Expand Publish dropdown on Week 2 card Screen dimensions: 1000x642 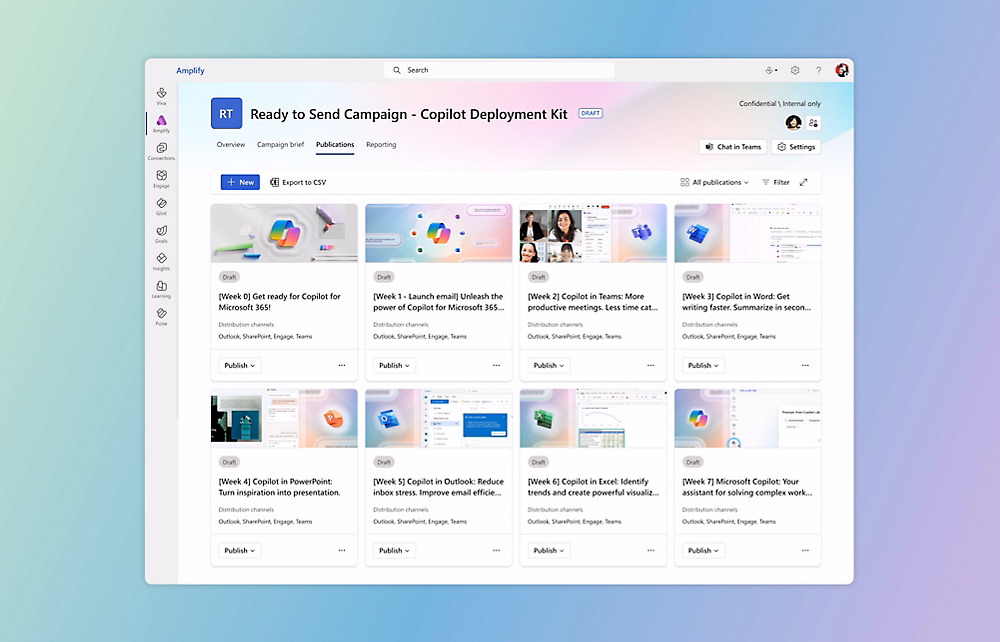(548, 365)
